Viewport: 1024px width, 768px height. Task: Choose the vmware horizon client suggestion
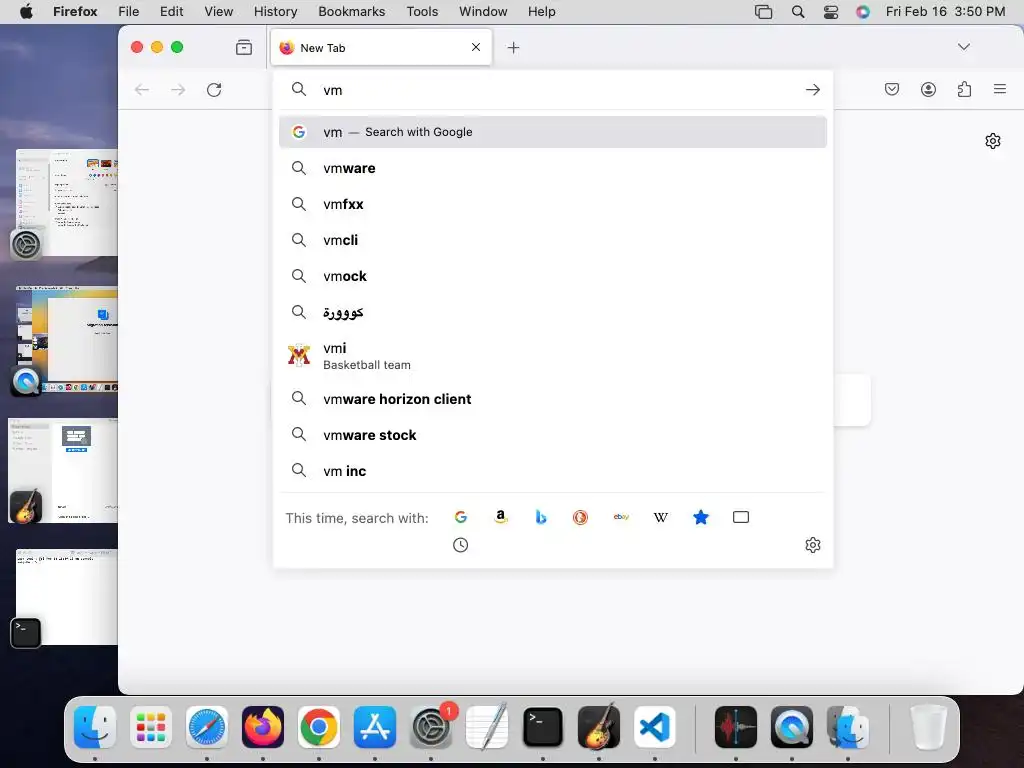[x=552, y=399]
